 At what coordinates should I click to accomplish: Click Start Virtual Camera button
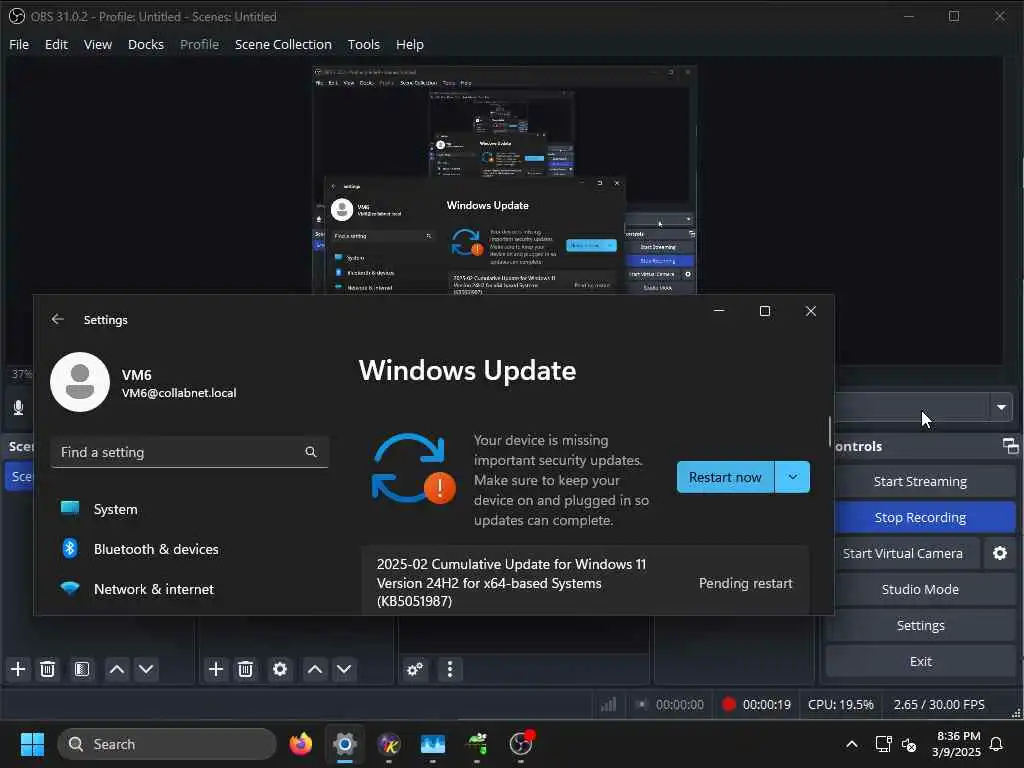pyautogui.click(x=903, y=553)
